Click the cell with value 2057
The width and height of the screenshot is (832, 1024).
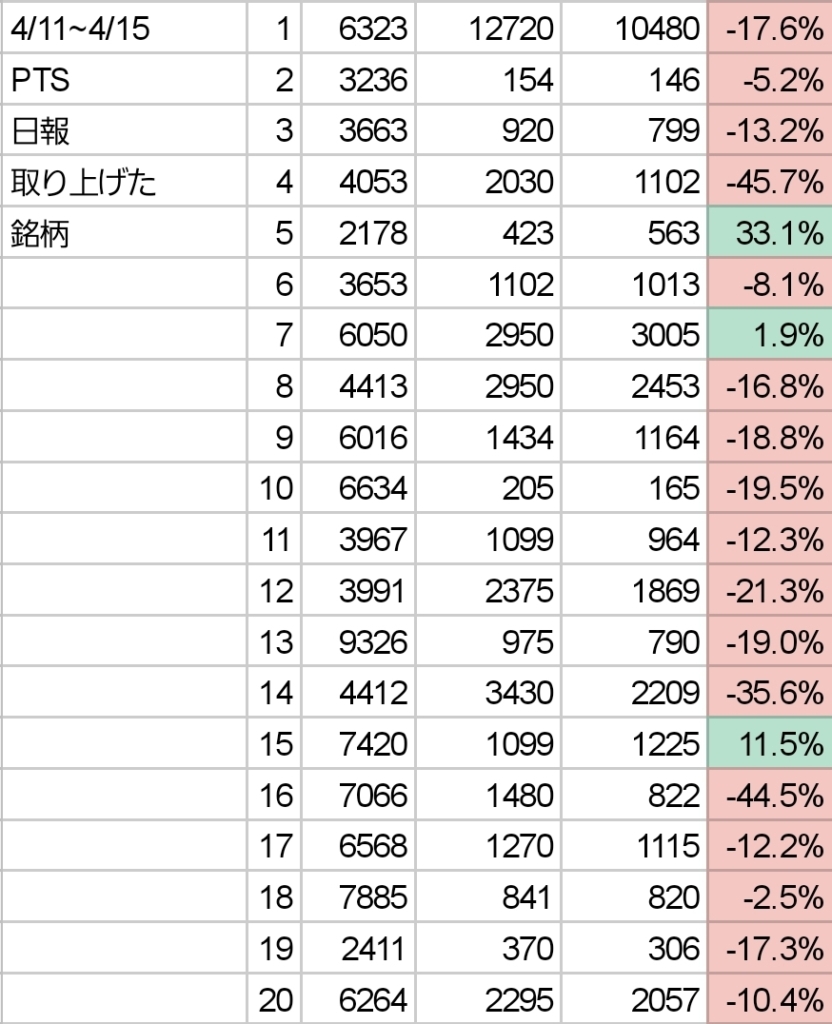click(x=633, y=999)
